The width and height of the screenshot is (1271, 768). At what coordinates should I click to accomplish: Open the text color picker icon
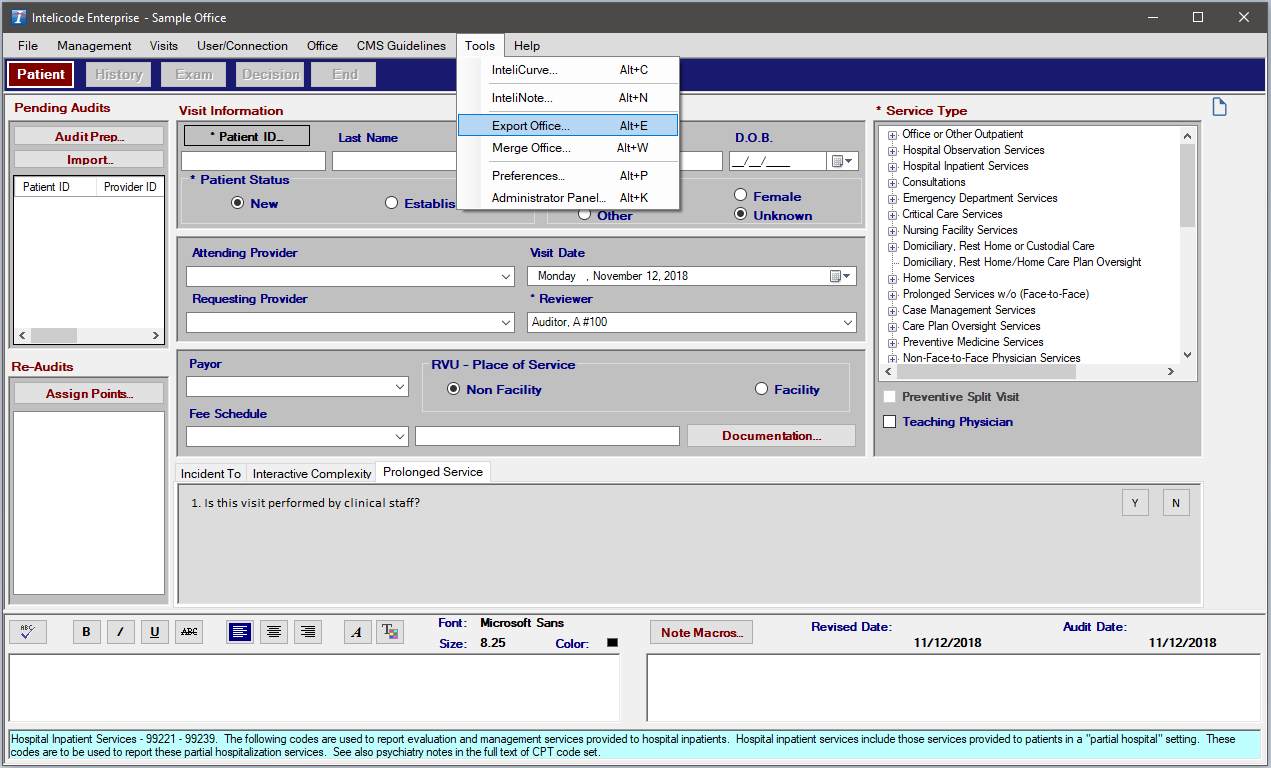pos(391,632)
